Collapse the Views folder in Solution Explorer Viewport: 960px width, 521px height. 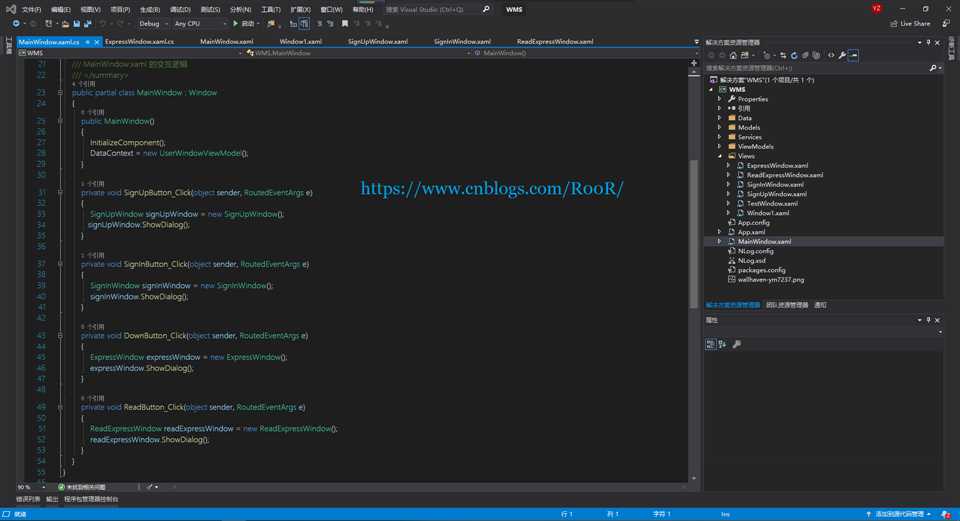[719, 156]
